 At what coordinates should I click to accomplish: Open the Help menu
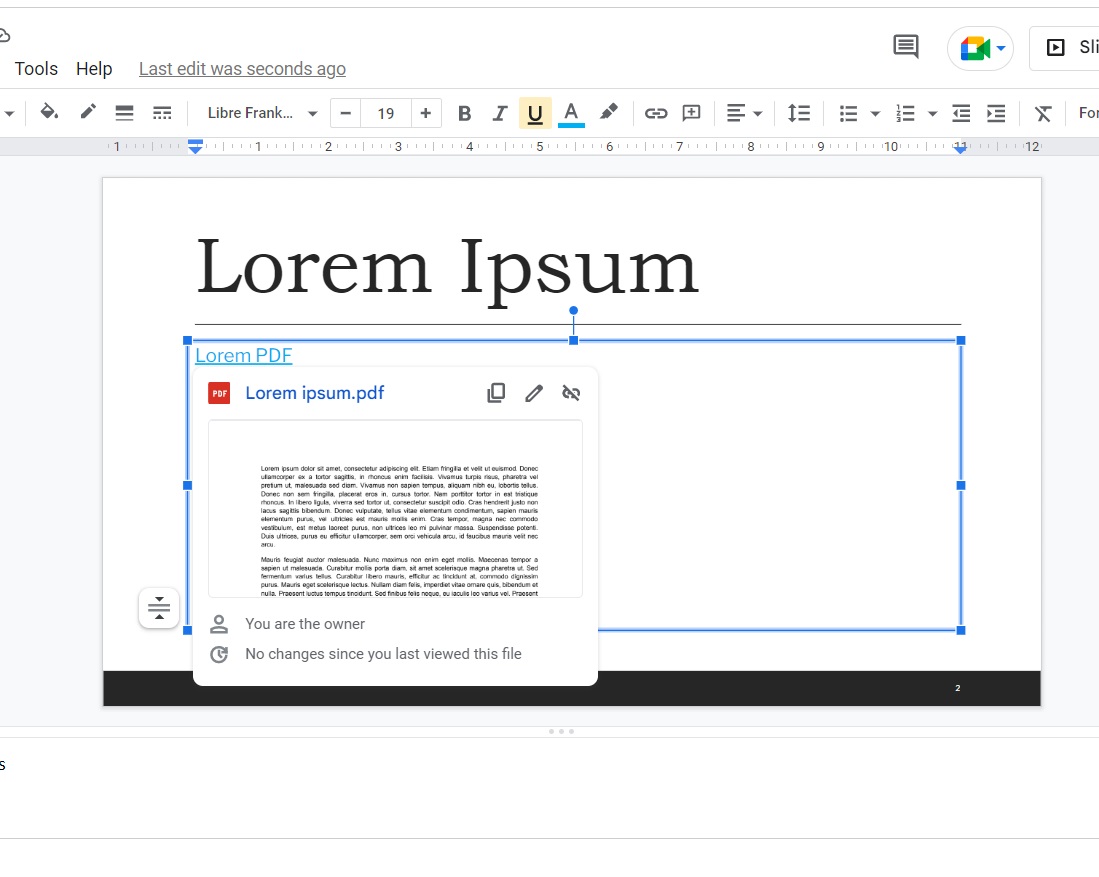(x=94, y=68)
